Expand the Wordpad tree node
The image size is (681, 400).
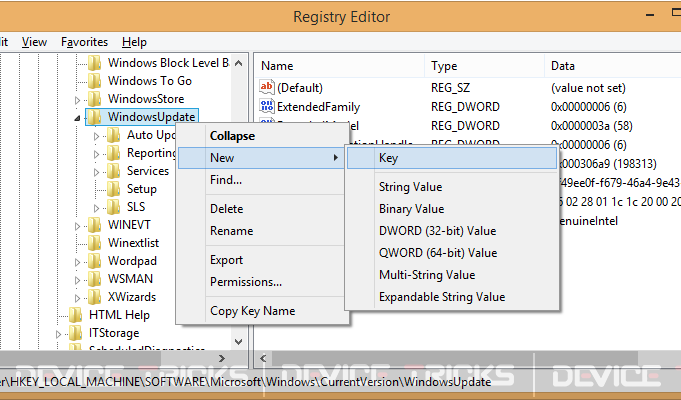[77, 262]
